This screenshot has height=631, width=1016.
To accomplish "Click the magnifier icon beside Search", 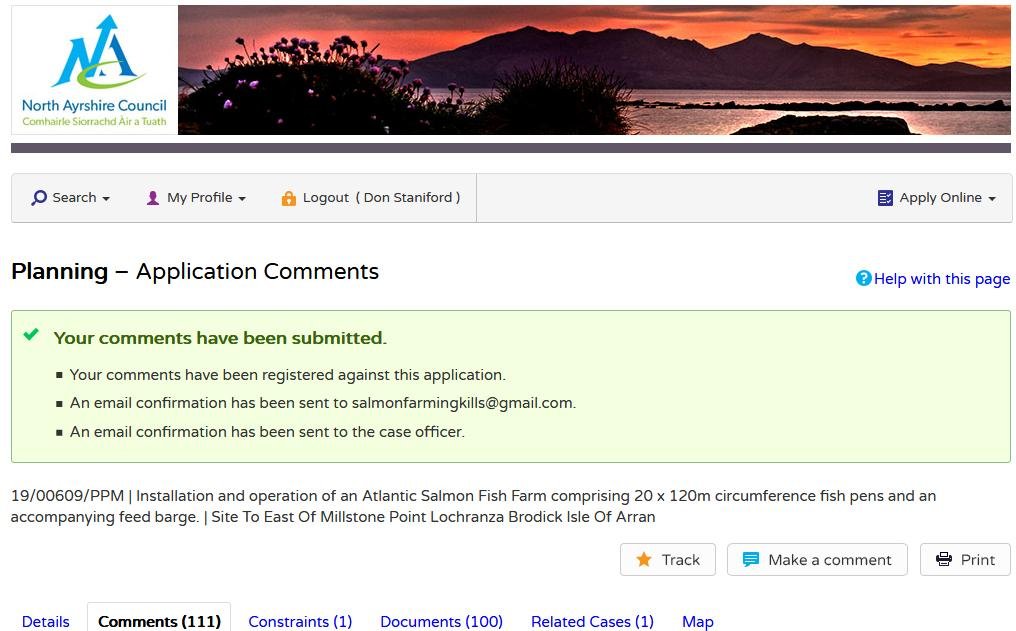I will (38, 197).
